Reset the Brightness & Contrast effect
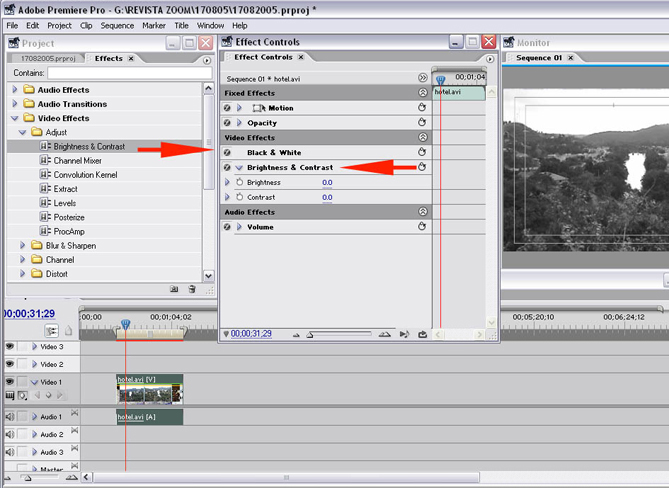 coord(422,168)
